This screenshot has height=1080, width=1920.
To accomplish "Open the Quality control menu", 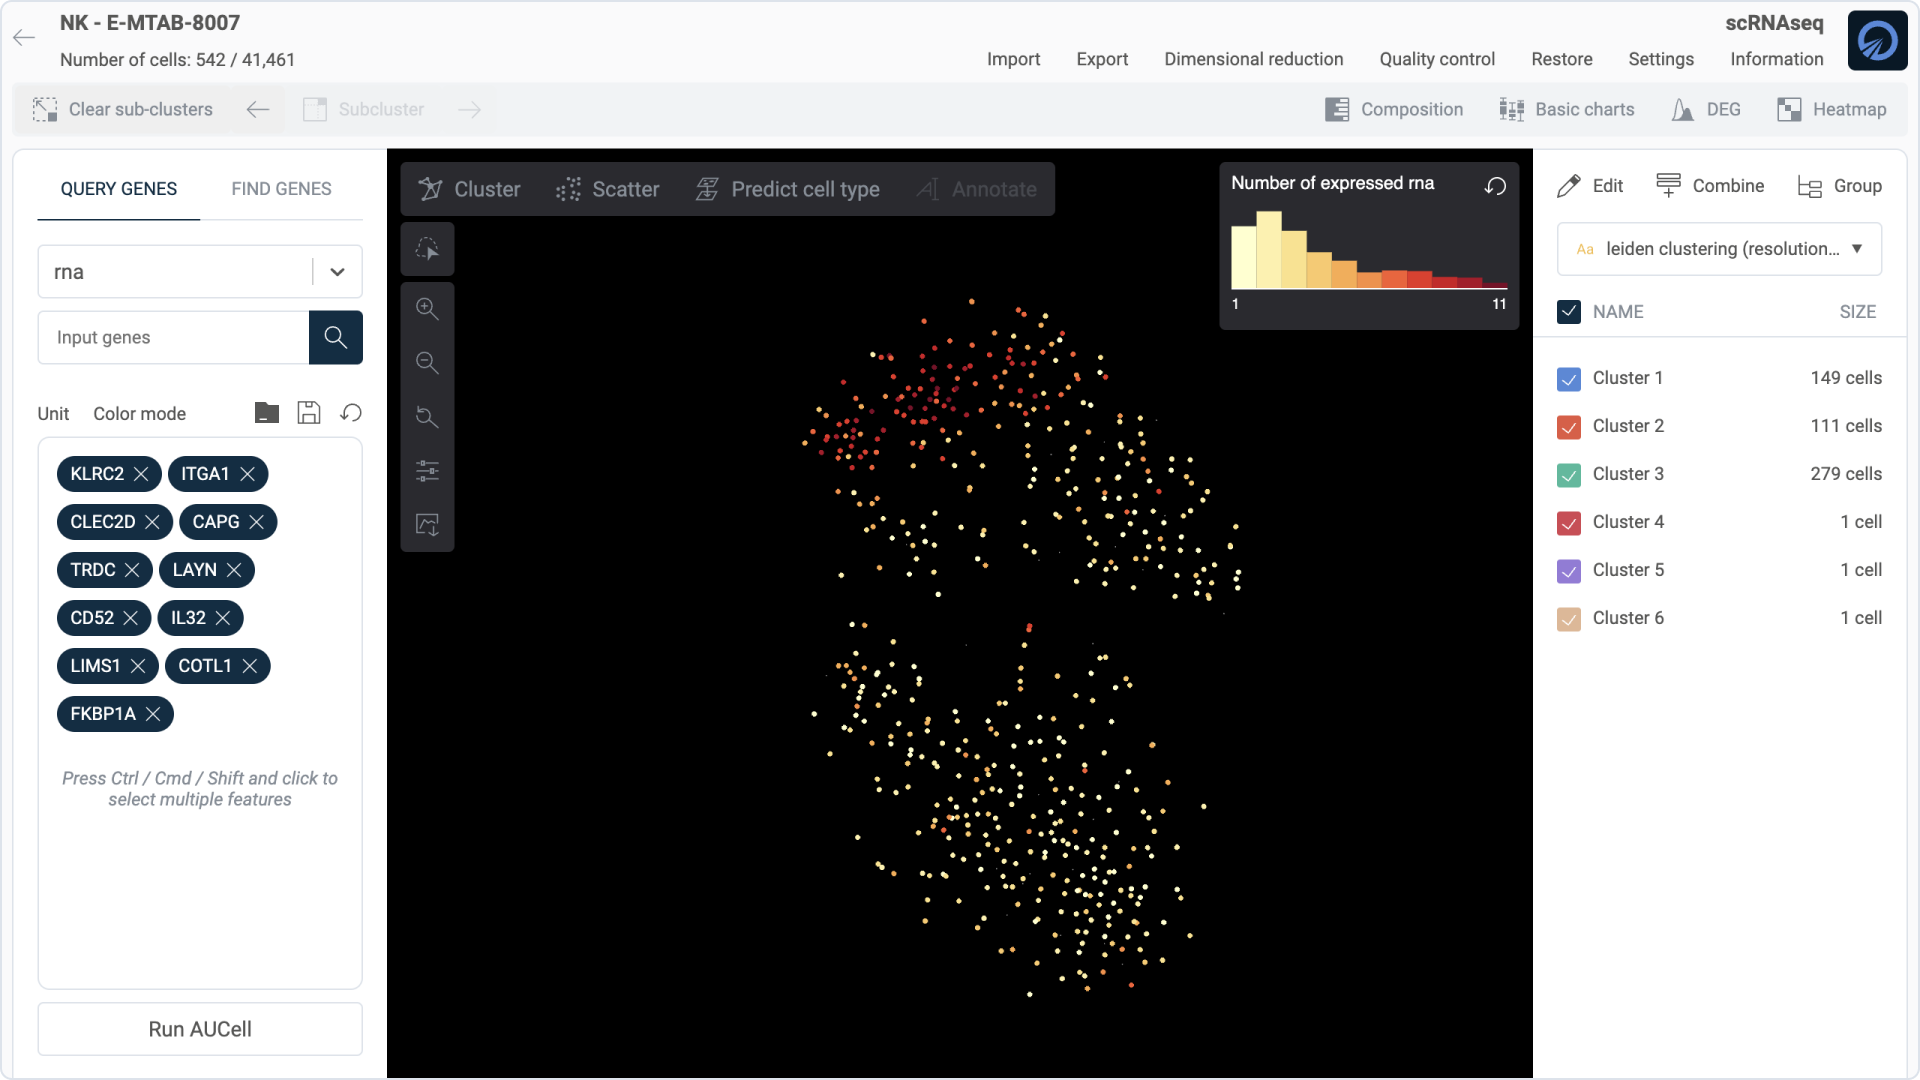I will click(1436, 59).
